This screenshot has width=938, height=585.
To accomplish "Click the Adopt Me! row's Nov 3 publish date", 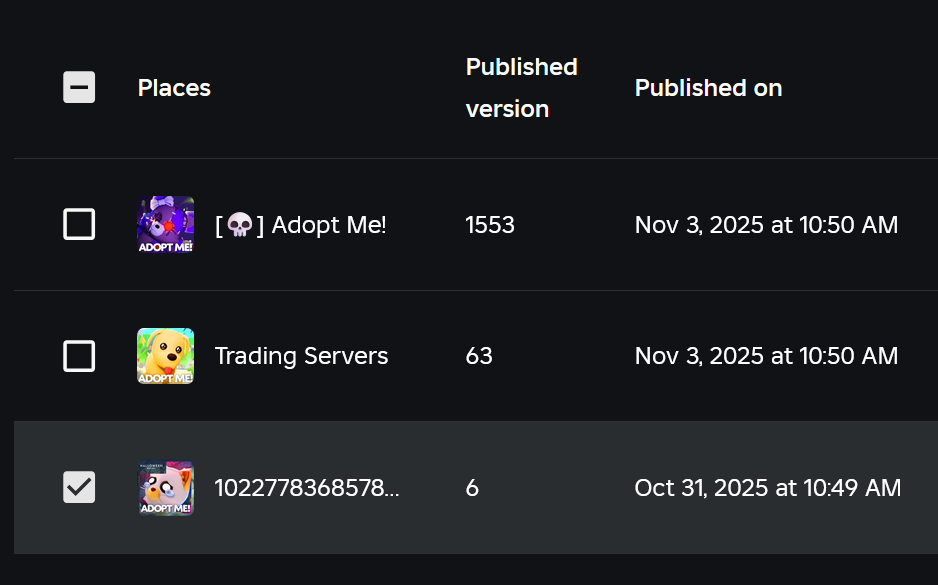I will tap(766, 225).
